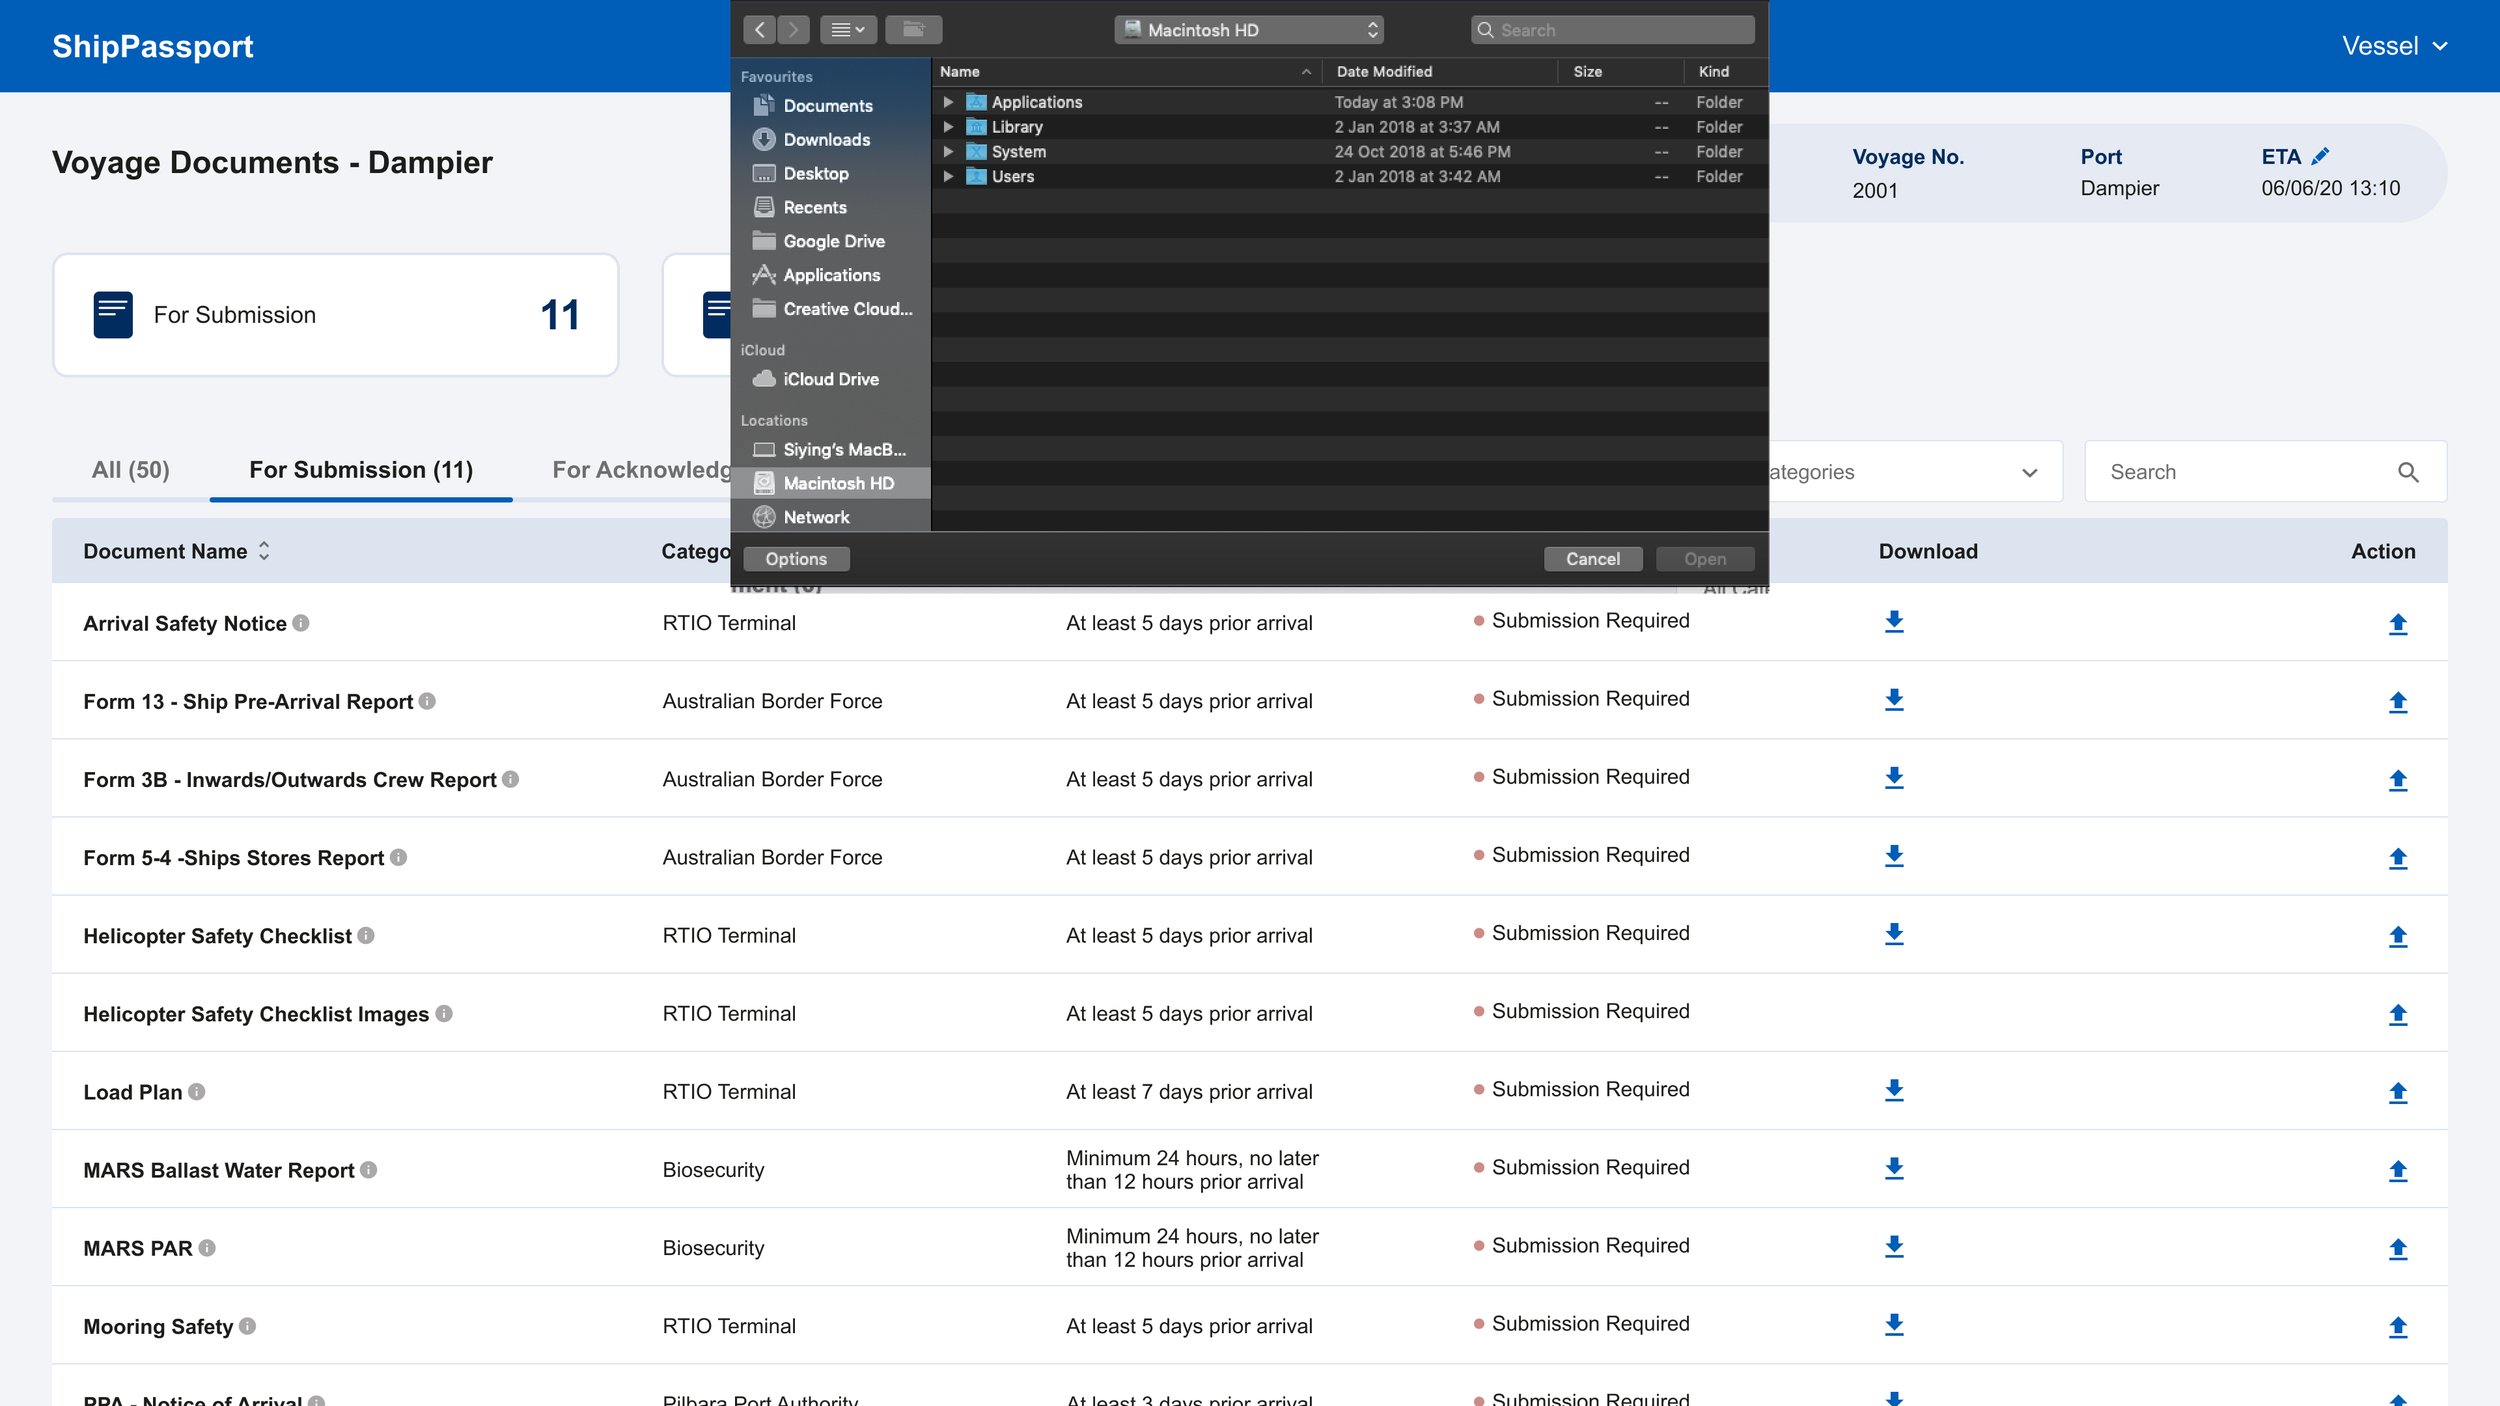Select Macintosh HD in Locations sidebar
2500x1406 pixels.
(830, 483)
